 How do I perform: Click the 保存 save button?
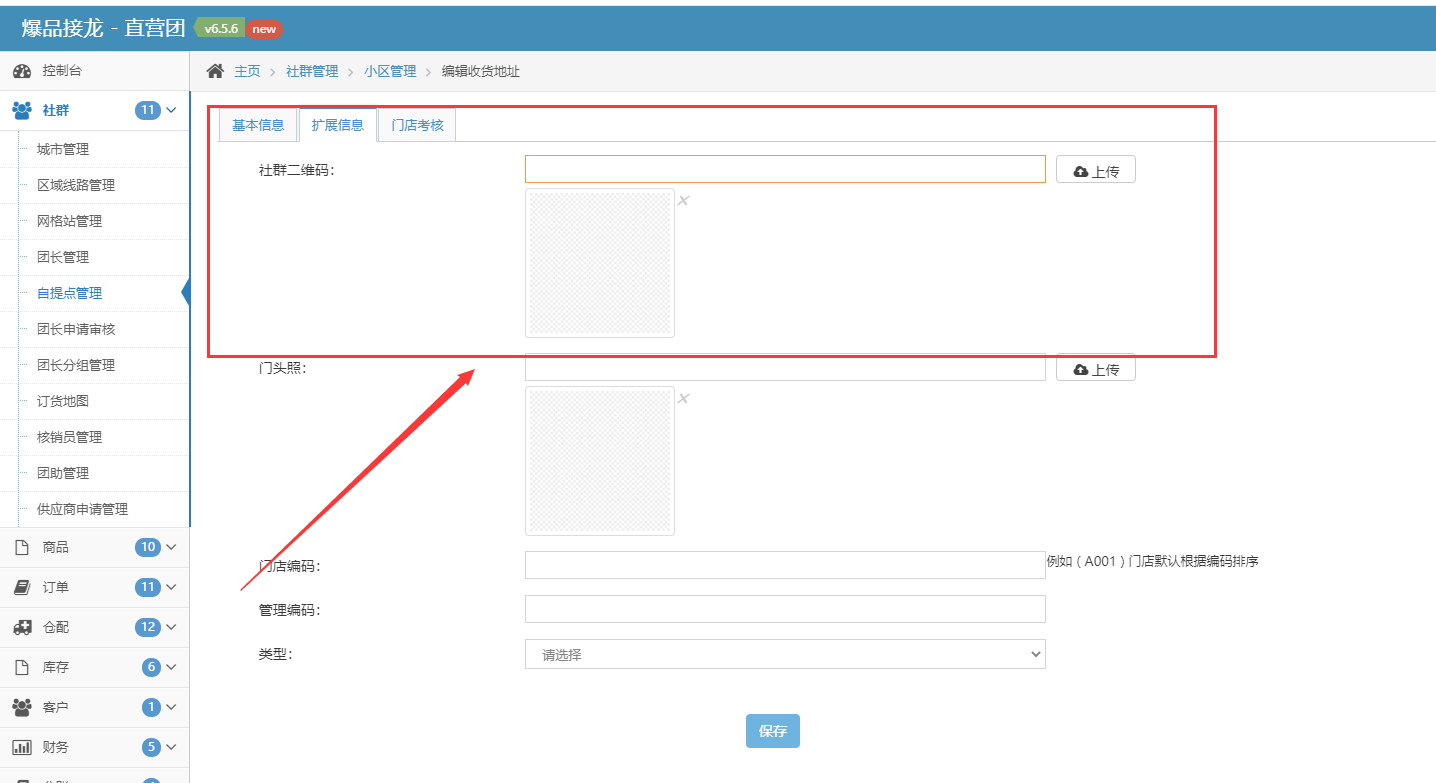point(773,731)
